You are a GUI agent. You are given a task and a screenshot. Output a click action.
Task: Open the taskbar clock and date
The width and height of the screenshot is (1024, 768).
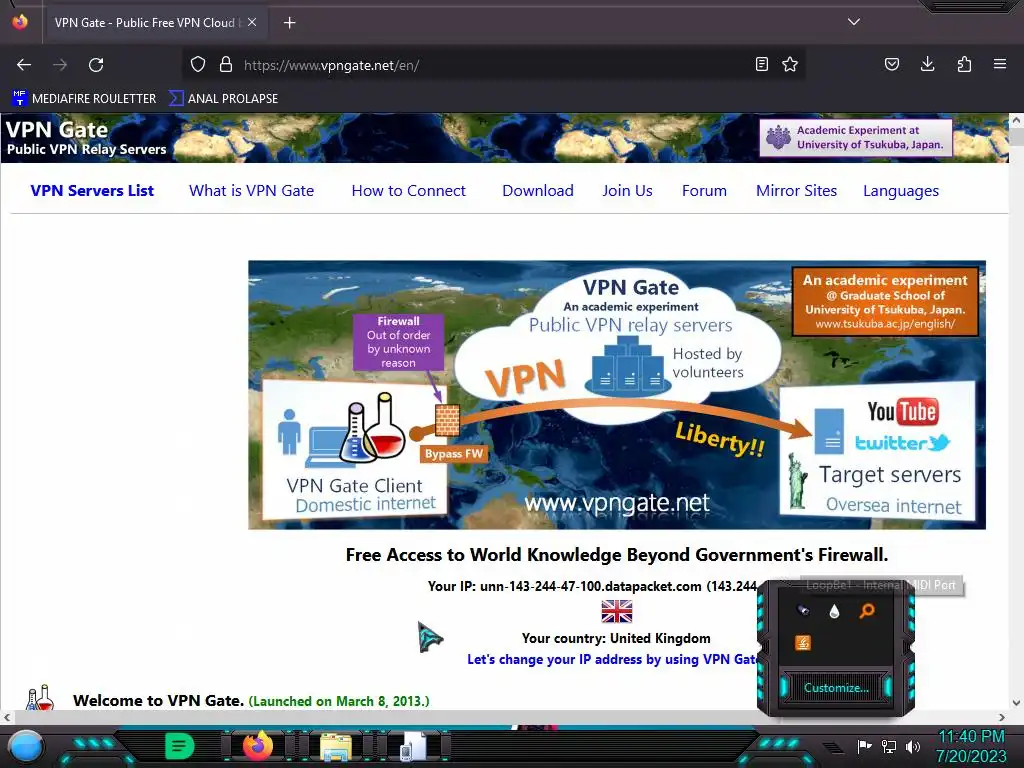(972, 746)
